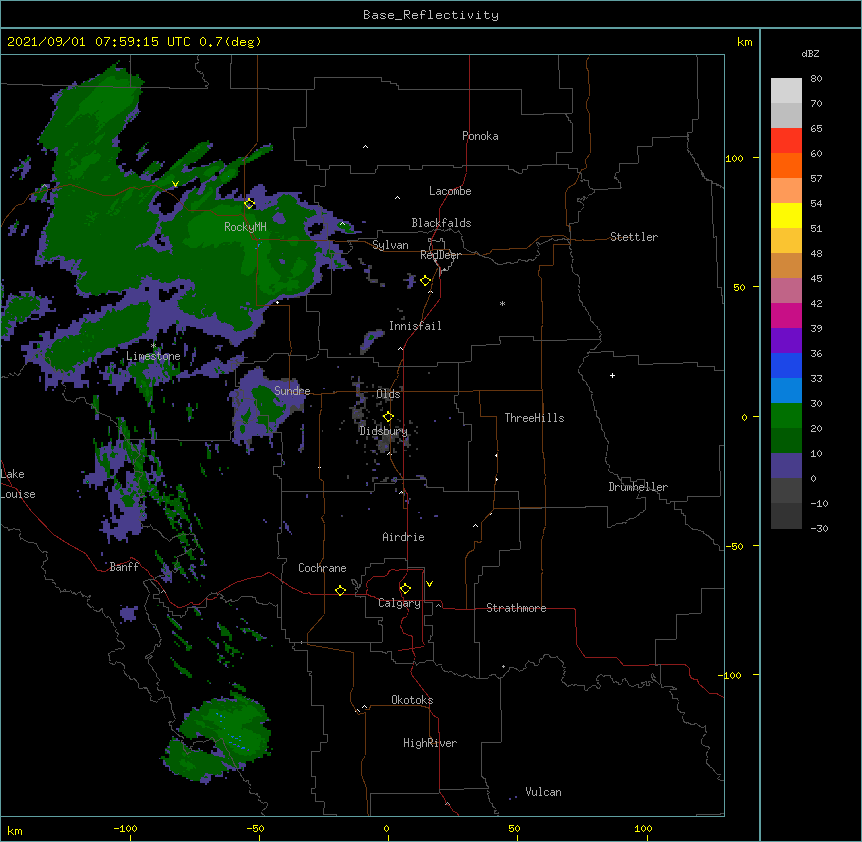Click the RockyMH label
This screenshot has height=842, width=862.
pos(245,227)
